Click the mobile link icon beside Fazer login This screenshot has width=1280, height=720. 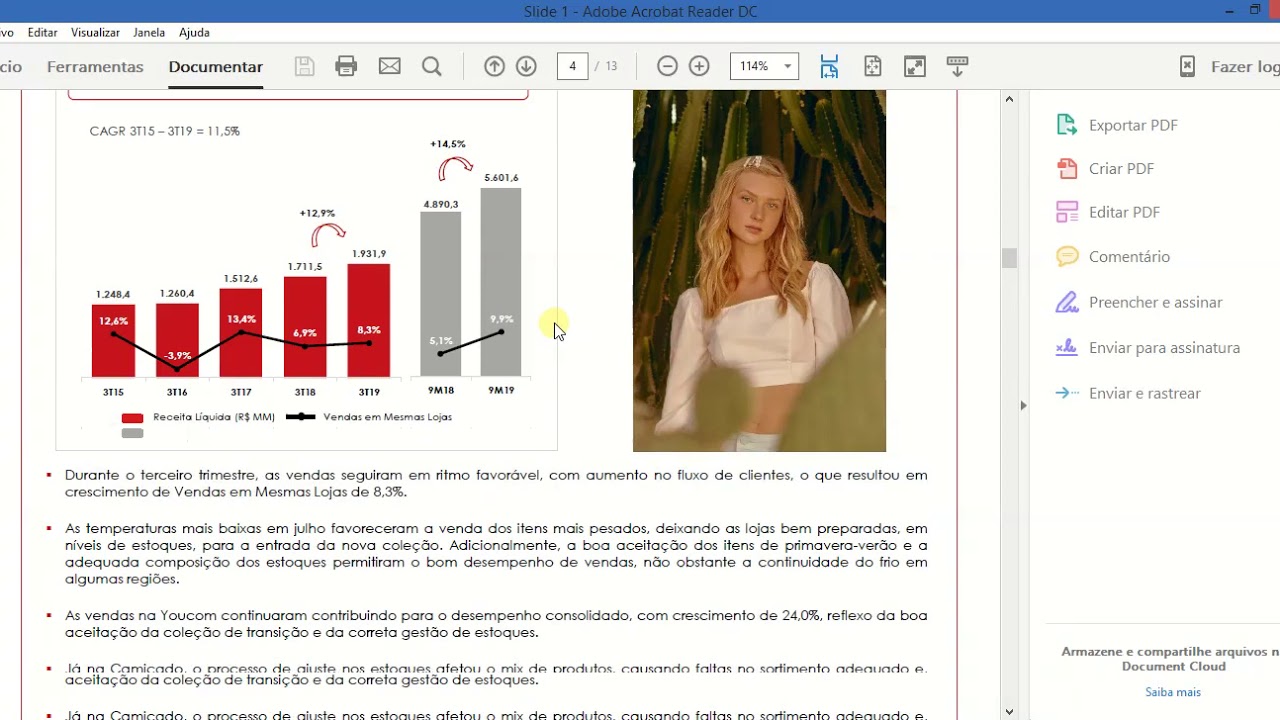coord(1187,66)
